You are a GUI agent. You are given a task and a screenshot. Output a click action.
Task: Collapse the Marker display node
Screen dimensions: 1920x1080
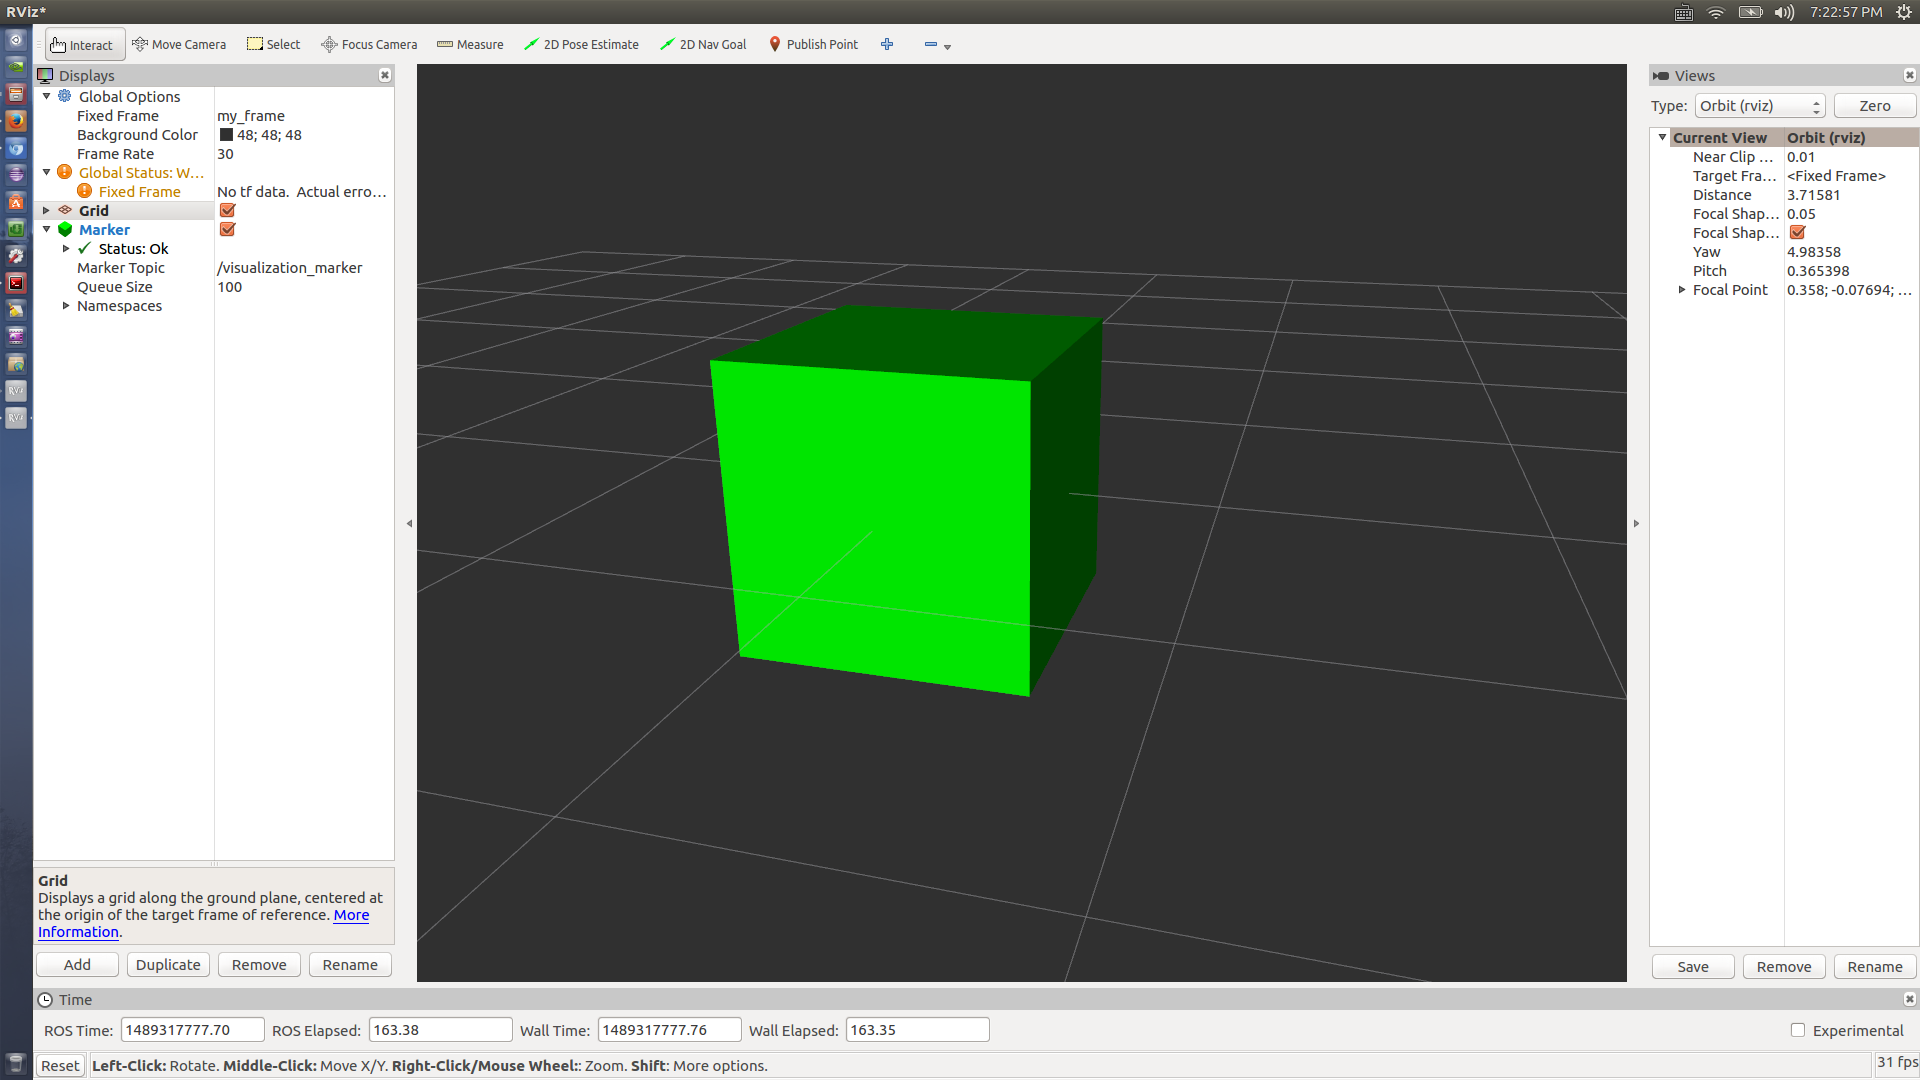46,230
